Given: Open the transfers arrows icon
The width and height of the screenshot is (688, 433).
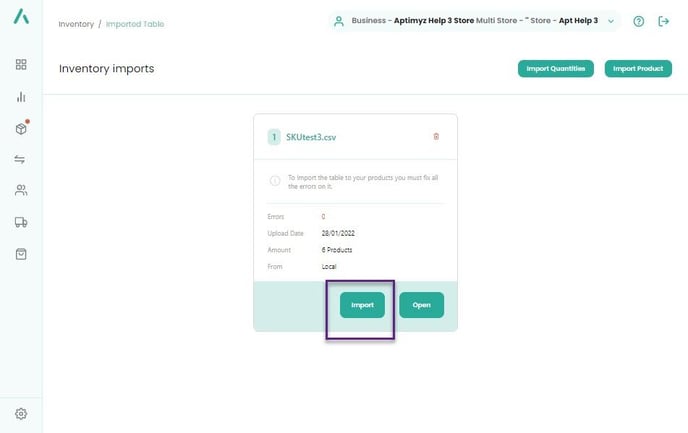Looking at the screenshot, I should (20, 159).
